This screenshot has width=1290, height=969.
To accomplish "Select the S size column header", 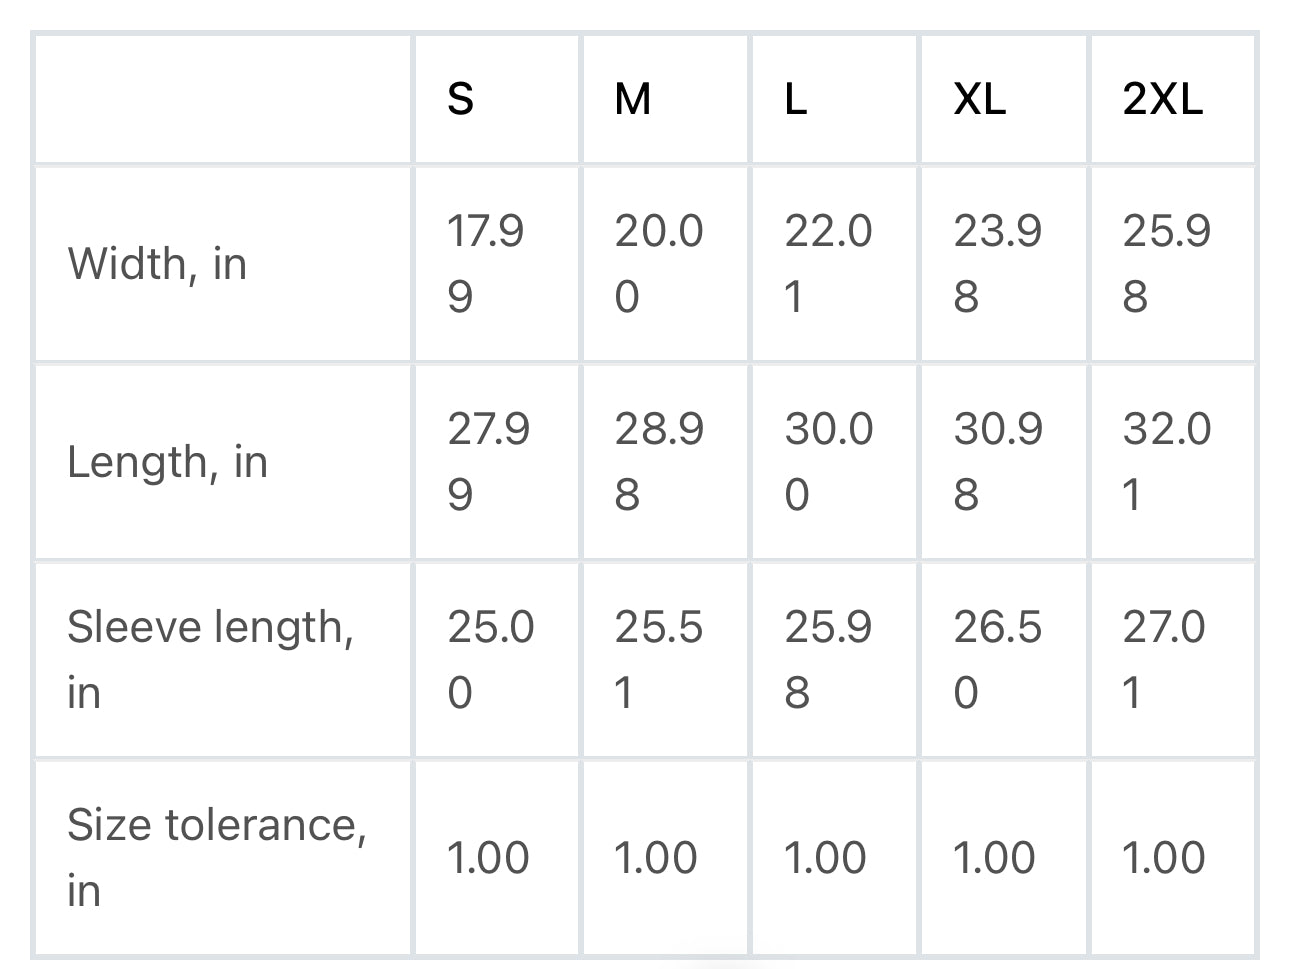I will click(x=460, y=98).
